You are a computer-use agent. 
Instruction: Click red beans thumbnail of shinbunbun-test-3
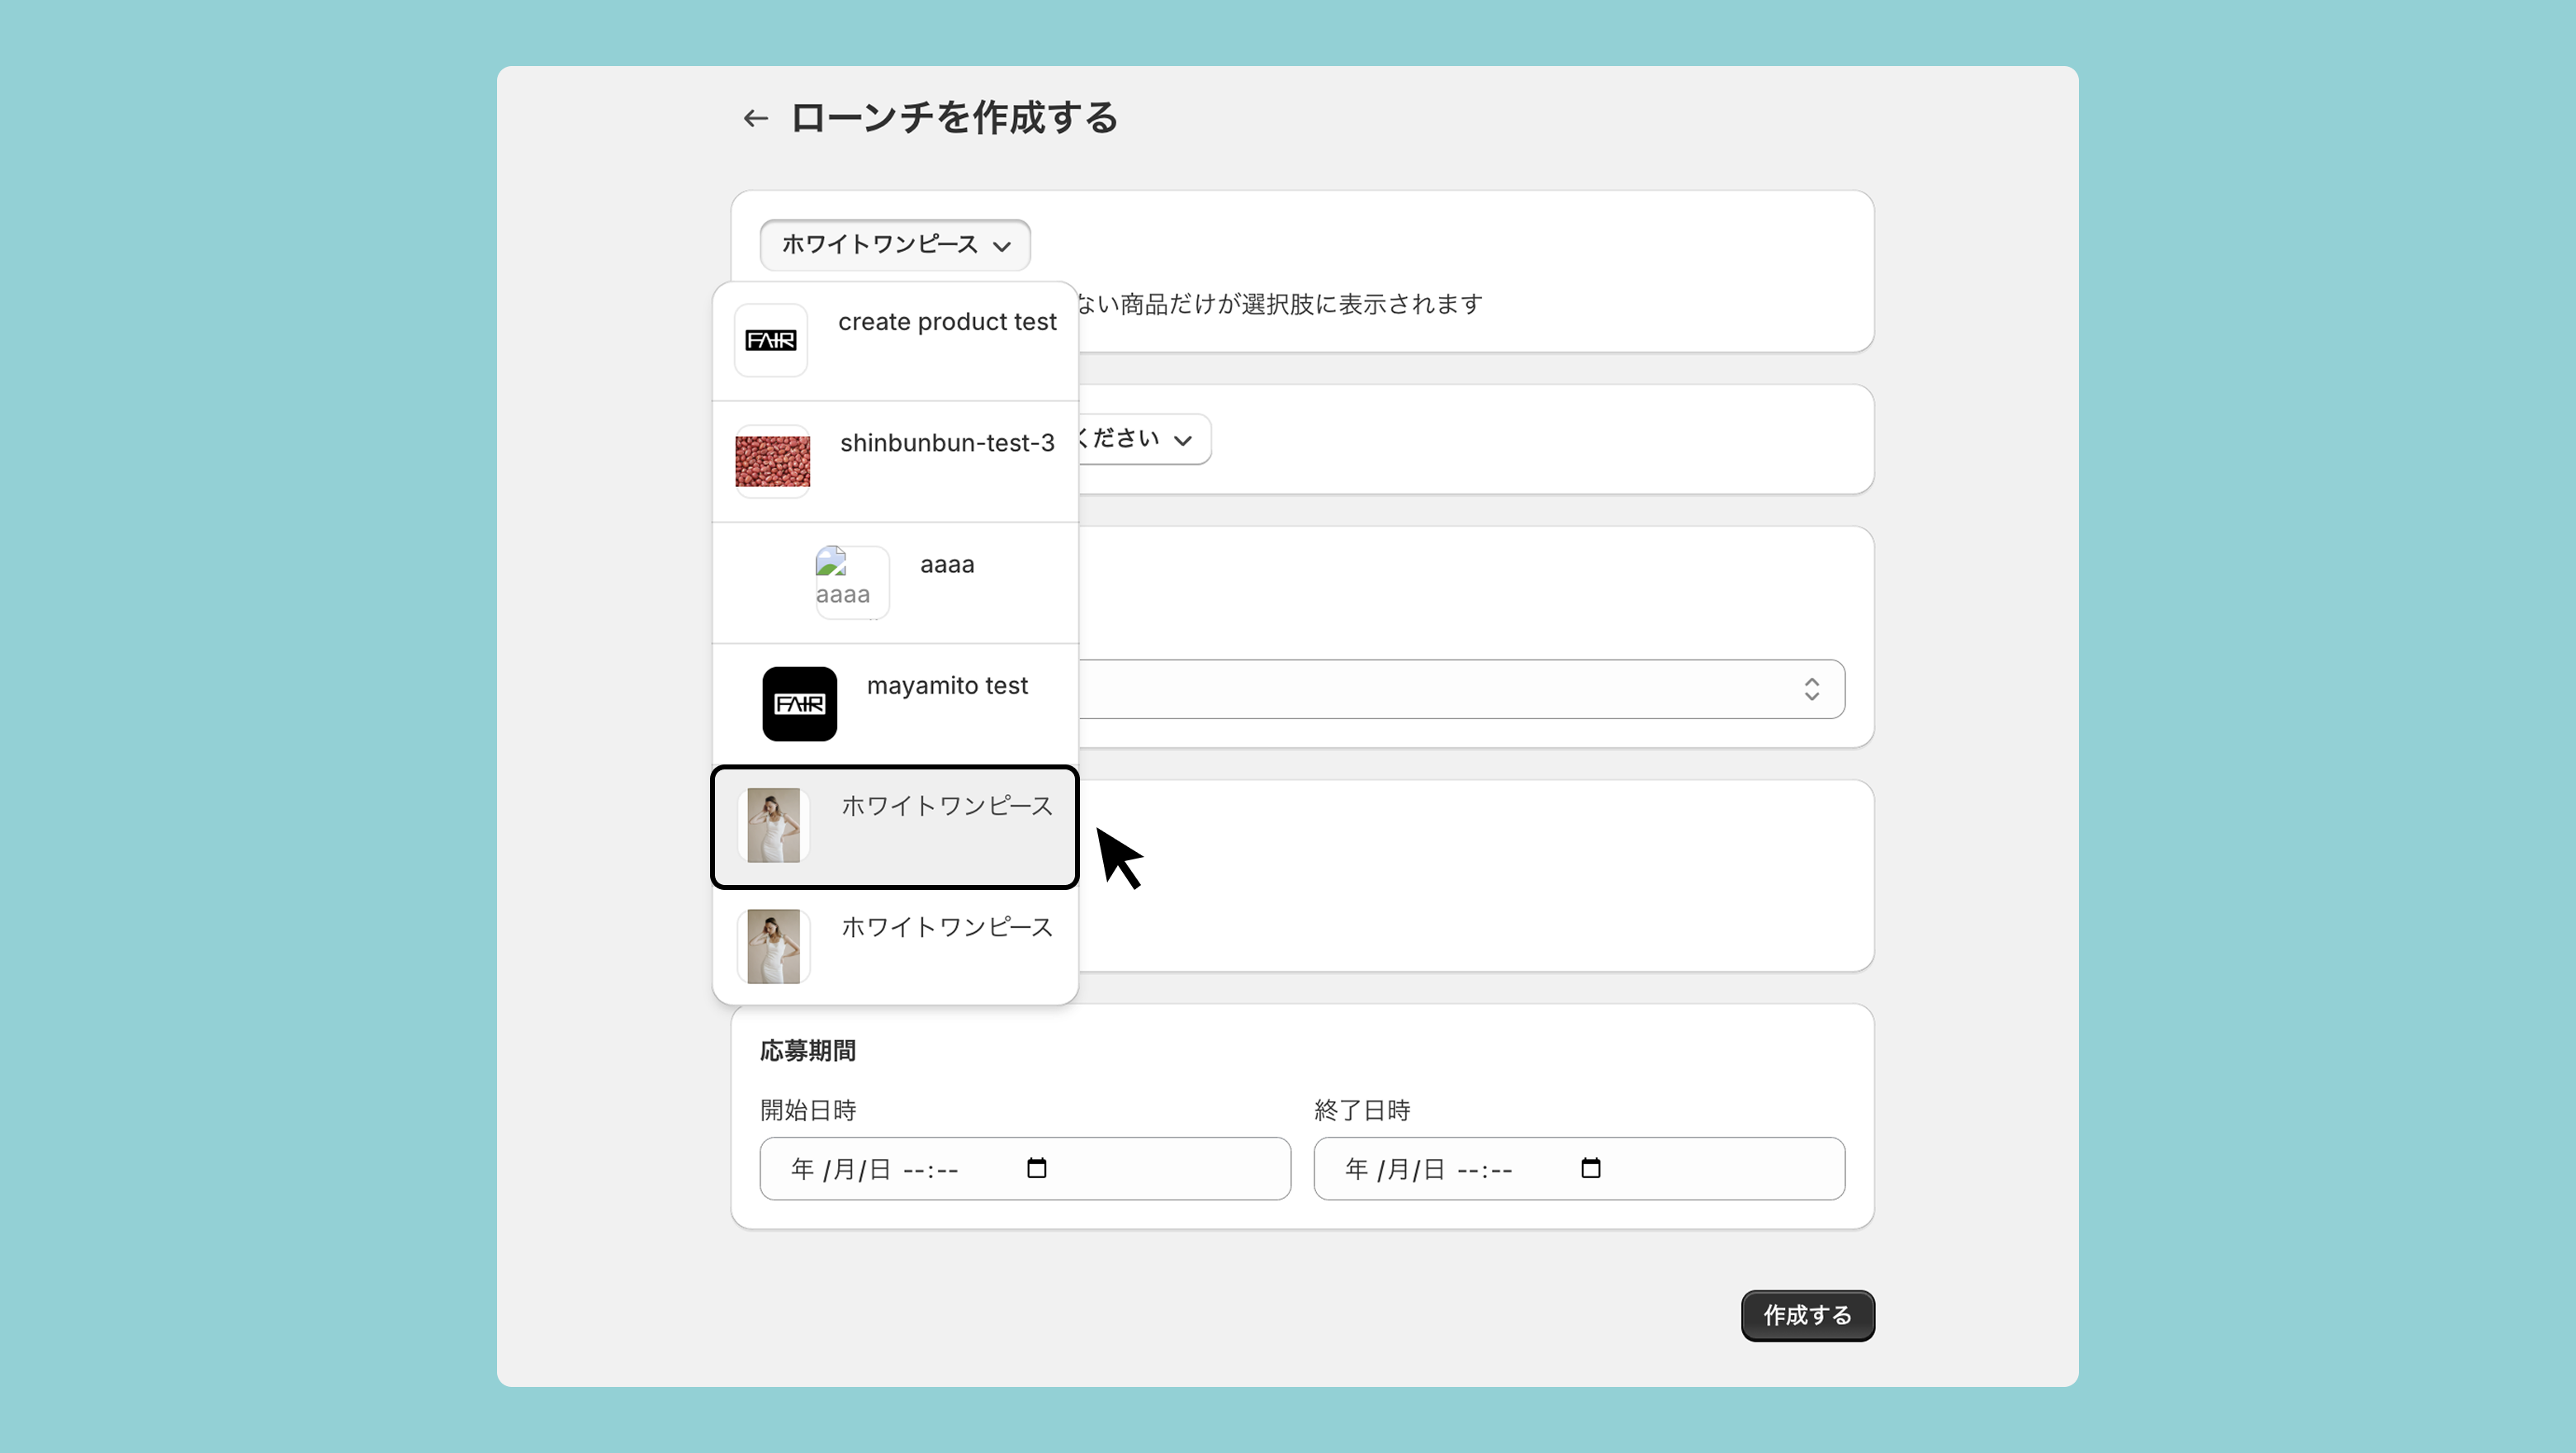point(772,461)
